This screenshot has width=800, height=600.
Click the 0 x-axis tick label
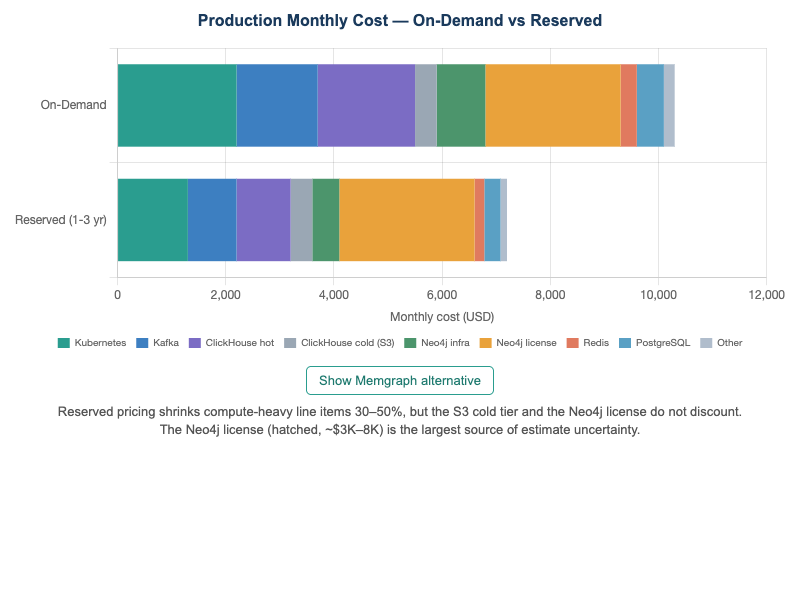click(117, 295)
